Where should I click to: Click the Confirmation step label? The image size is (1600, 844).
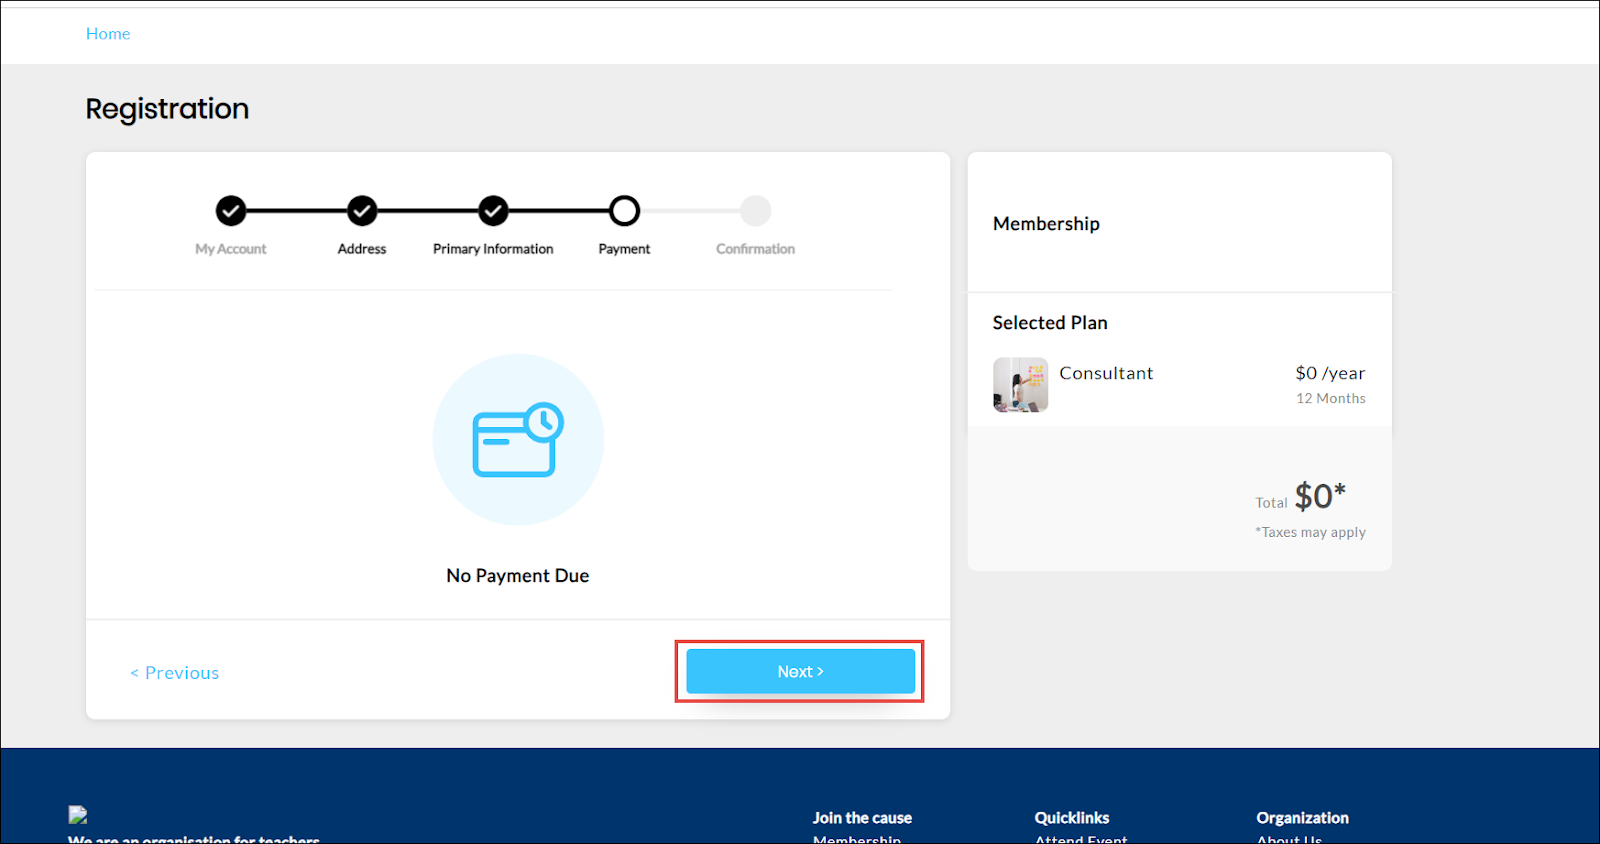pos(755,249)
